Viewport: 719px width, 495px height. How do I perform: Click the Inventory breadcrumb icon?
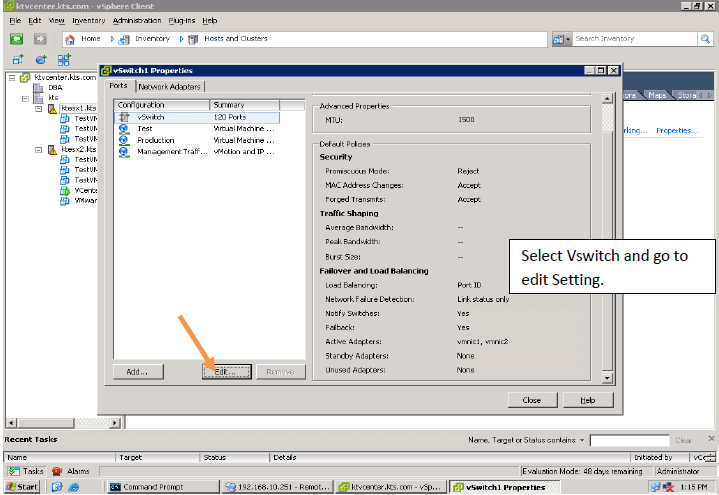(124, 40)
